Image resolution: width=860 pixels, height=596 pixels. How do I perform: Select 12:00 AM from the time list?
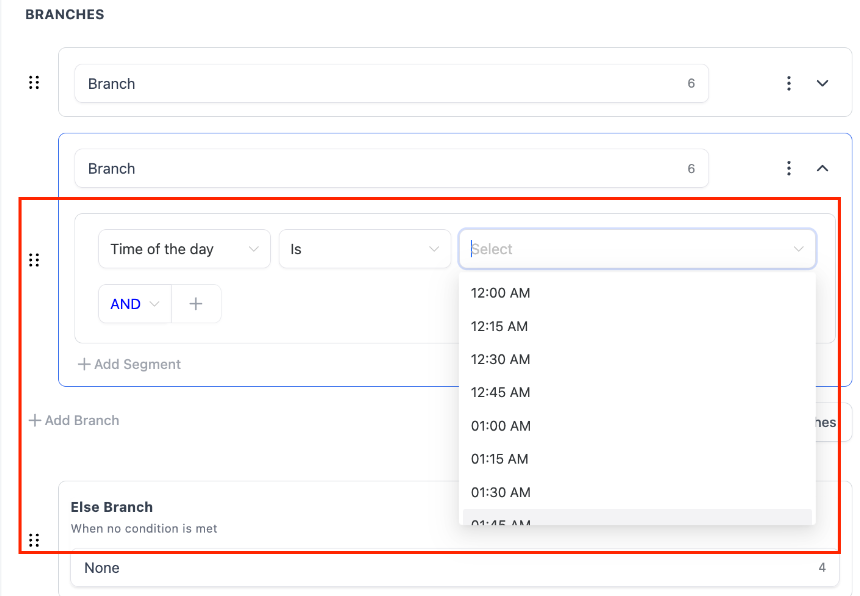500,293
